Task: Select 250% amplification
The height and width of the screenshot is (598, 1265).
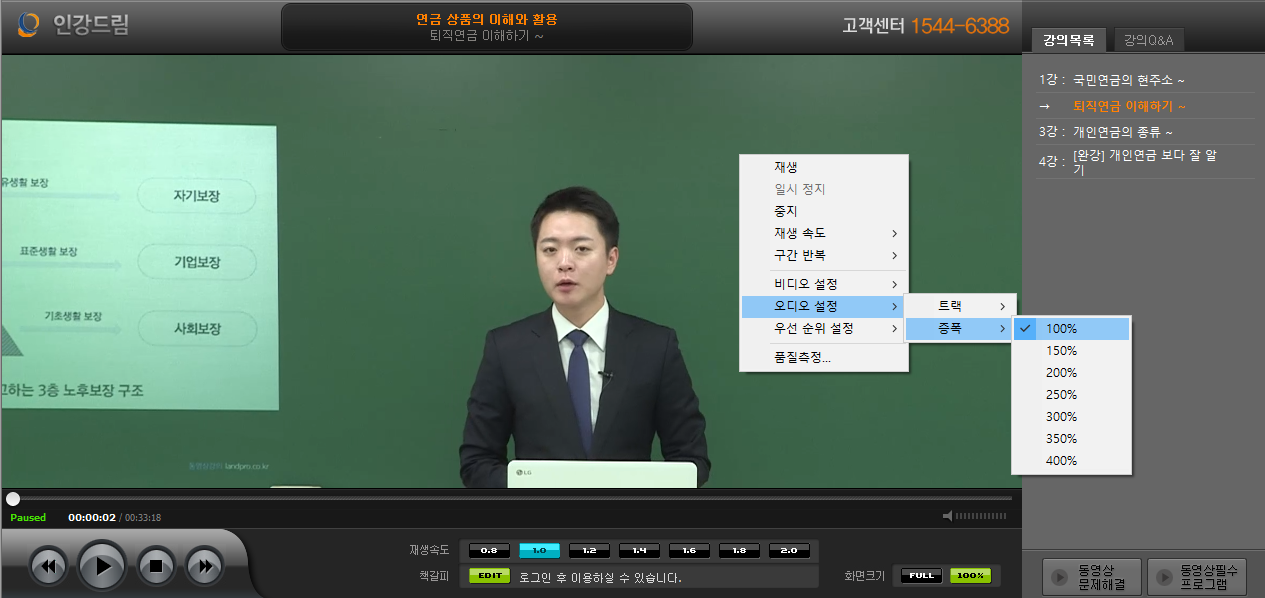Action: [1071, 395]
